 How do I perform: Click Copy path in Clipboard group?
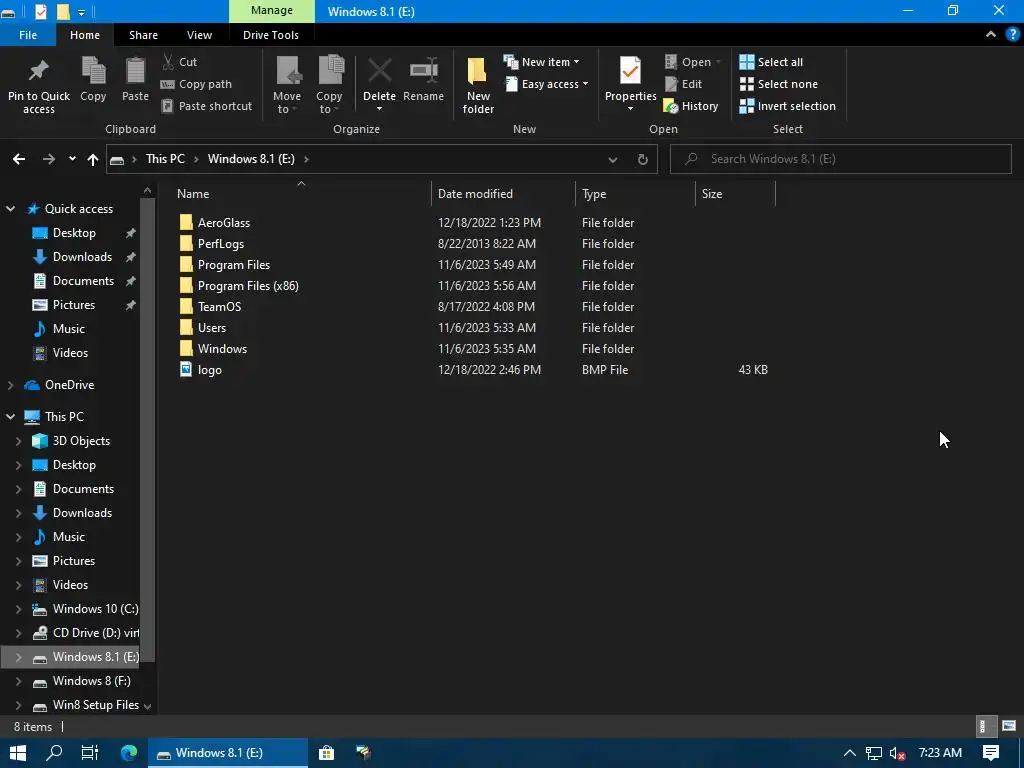pyautogui.click(x=196, y=84)
